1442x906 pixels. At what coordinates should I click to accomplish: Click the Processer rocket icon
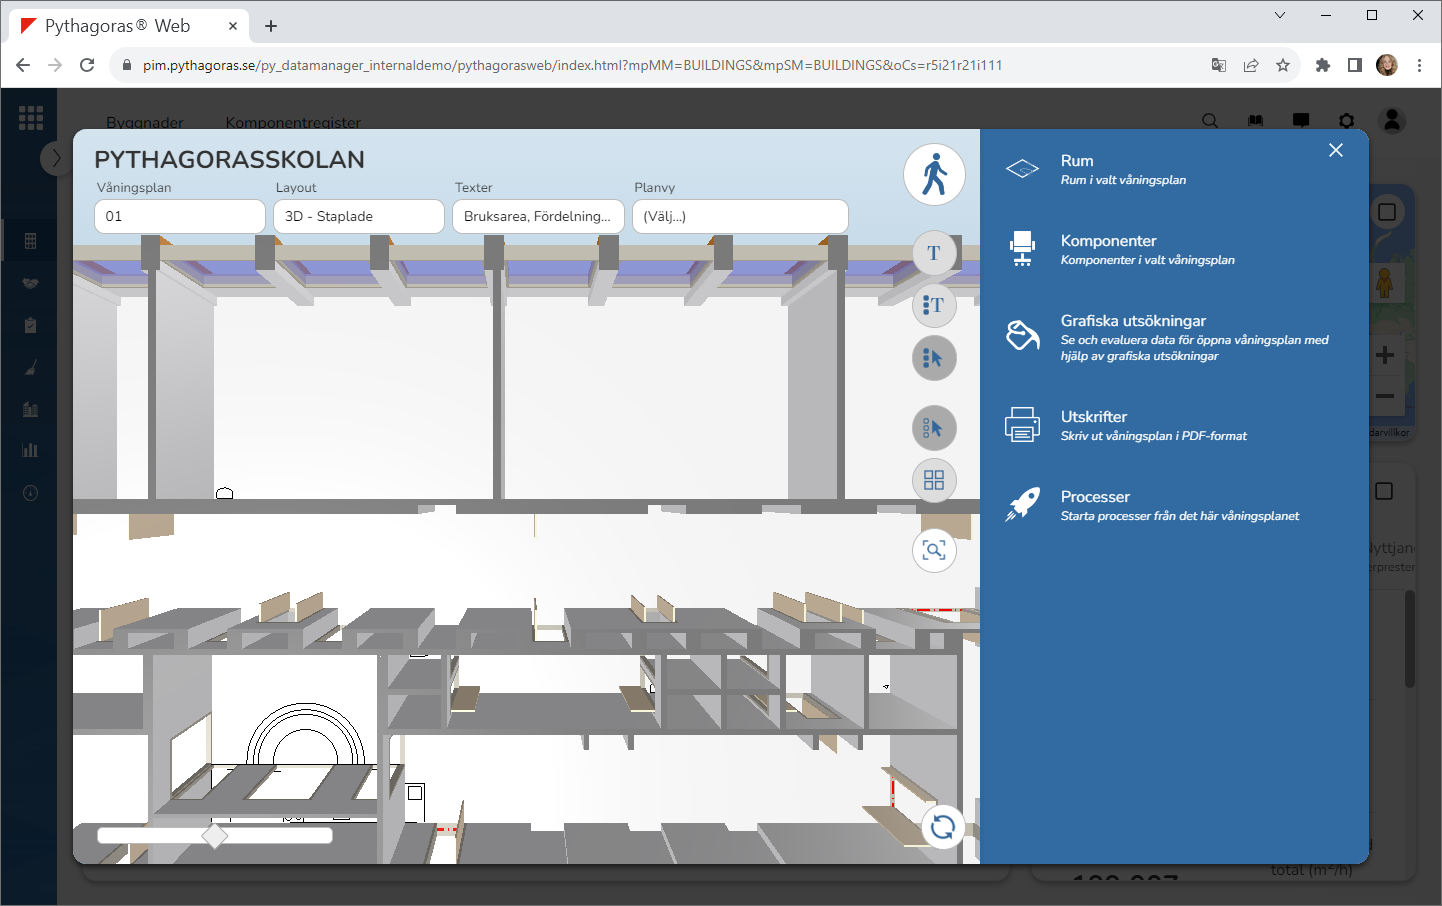coord(1022,504)
